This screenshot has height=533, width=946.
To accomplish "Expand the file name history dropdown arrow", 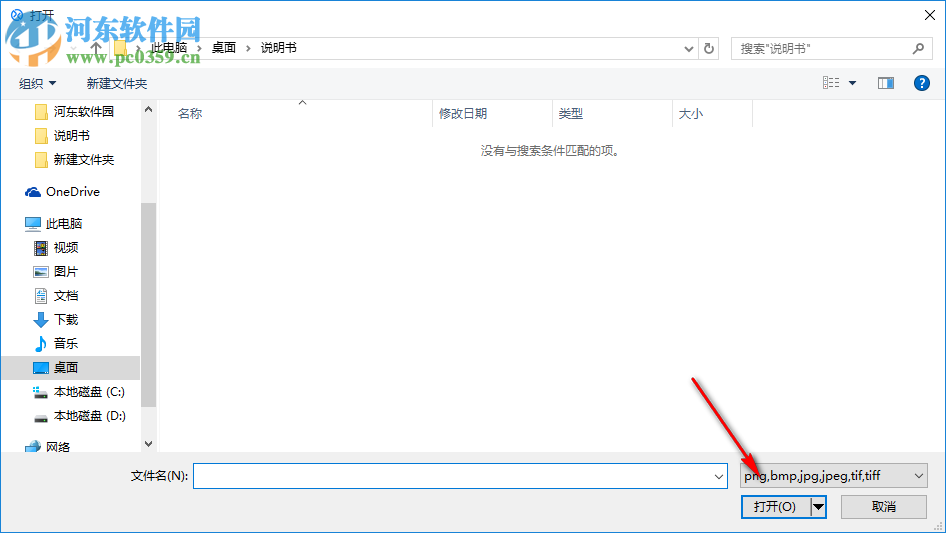I will (x=719, y=476).
